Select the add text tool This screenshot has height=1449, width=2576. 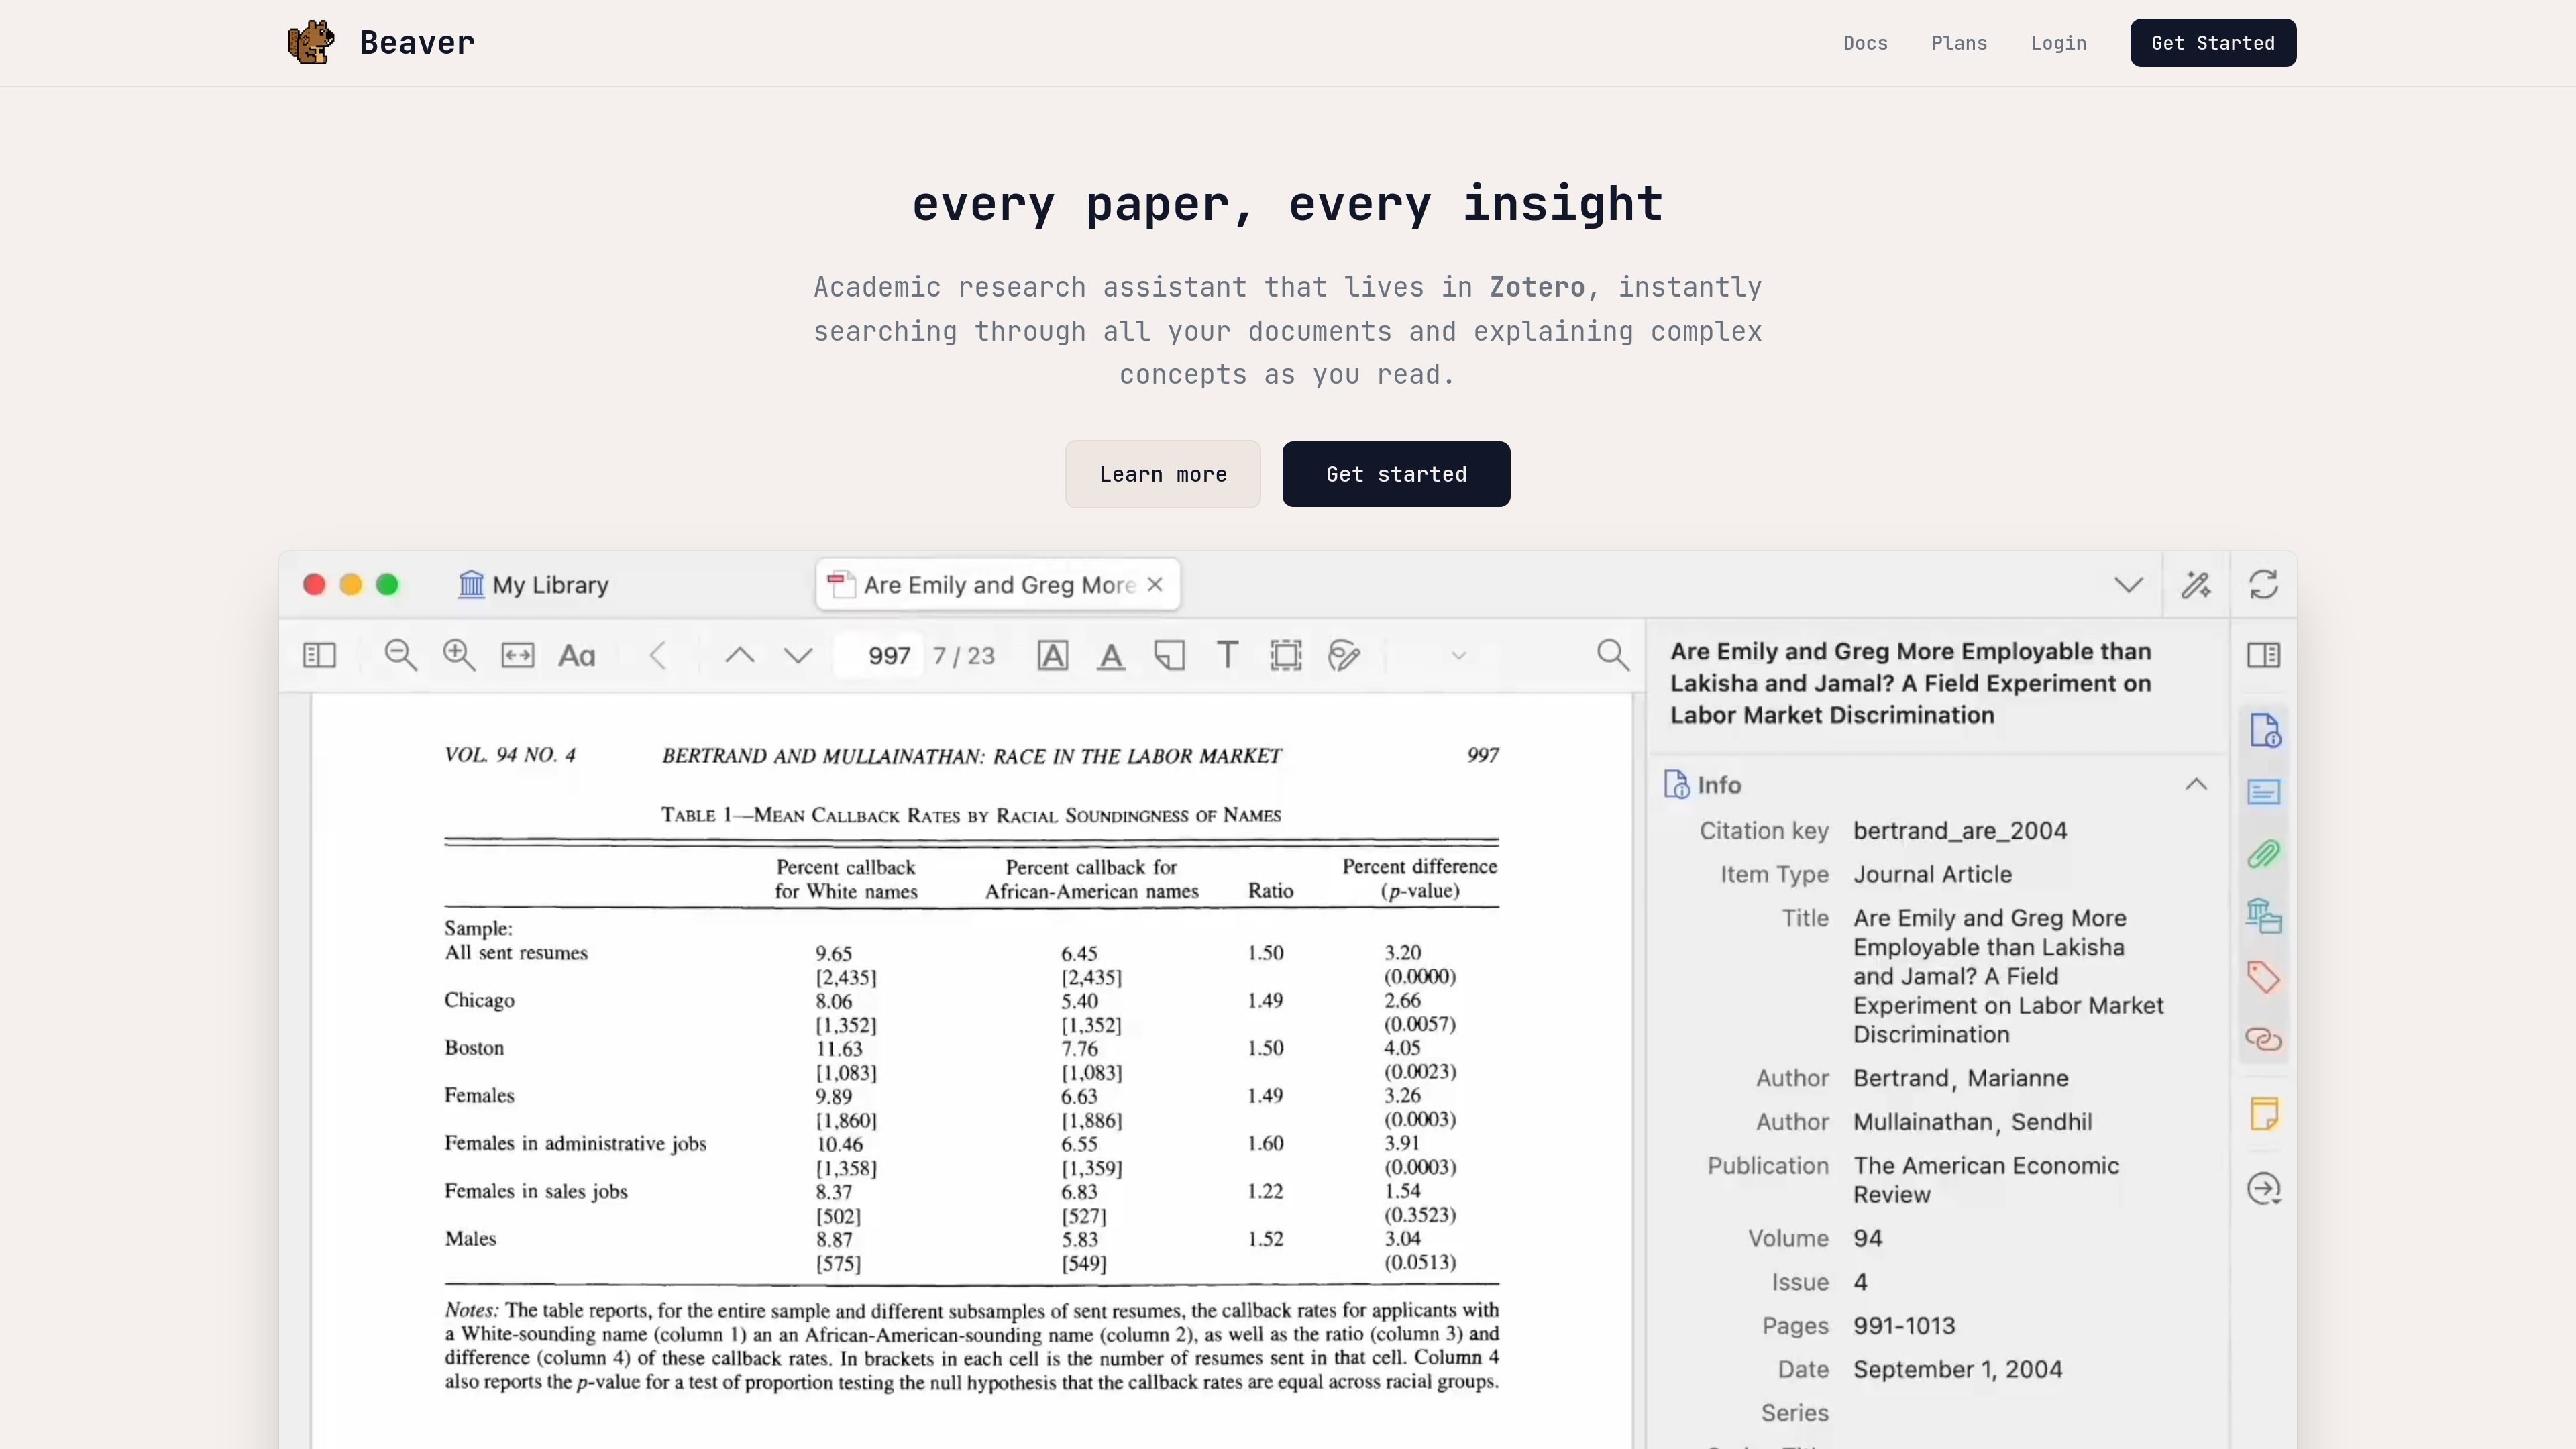click(1227, 655)
